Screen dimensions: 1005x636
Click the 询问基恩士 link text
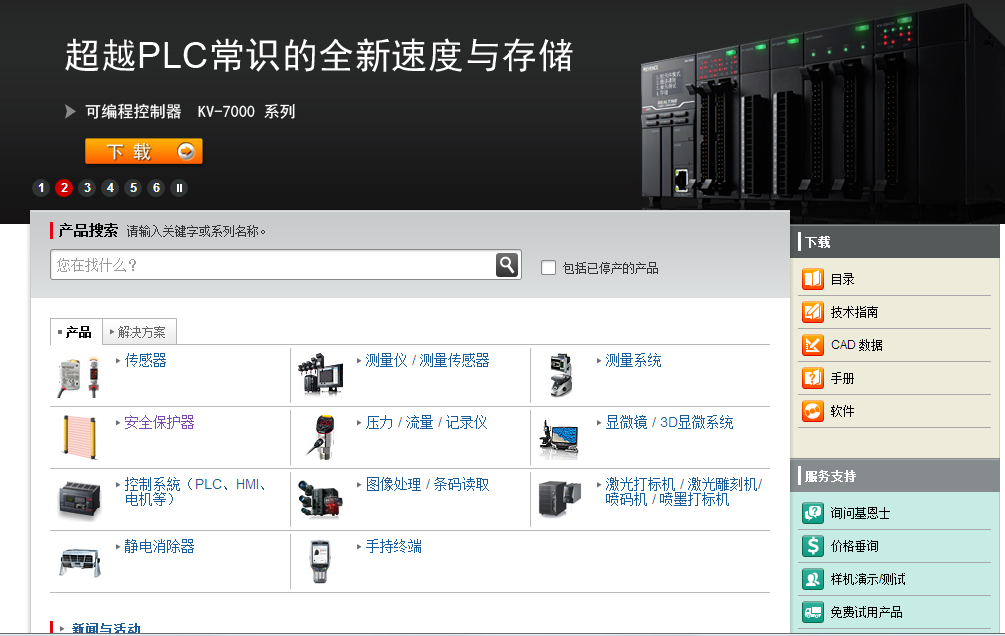click(x=860, y=514)
